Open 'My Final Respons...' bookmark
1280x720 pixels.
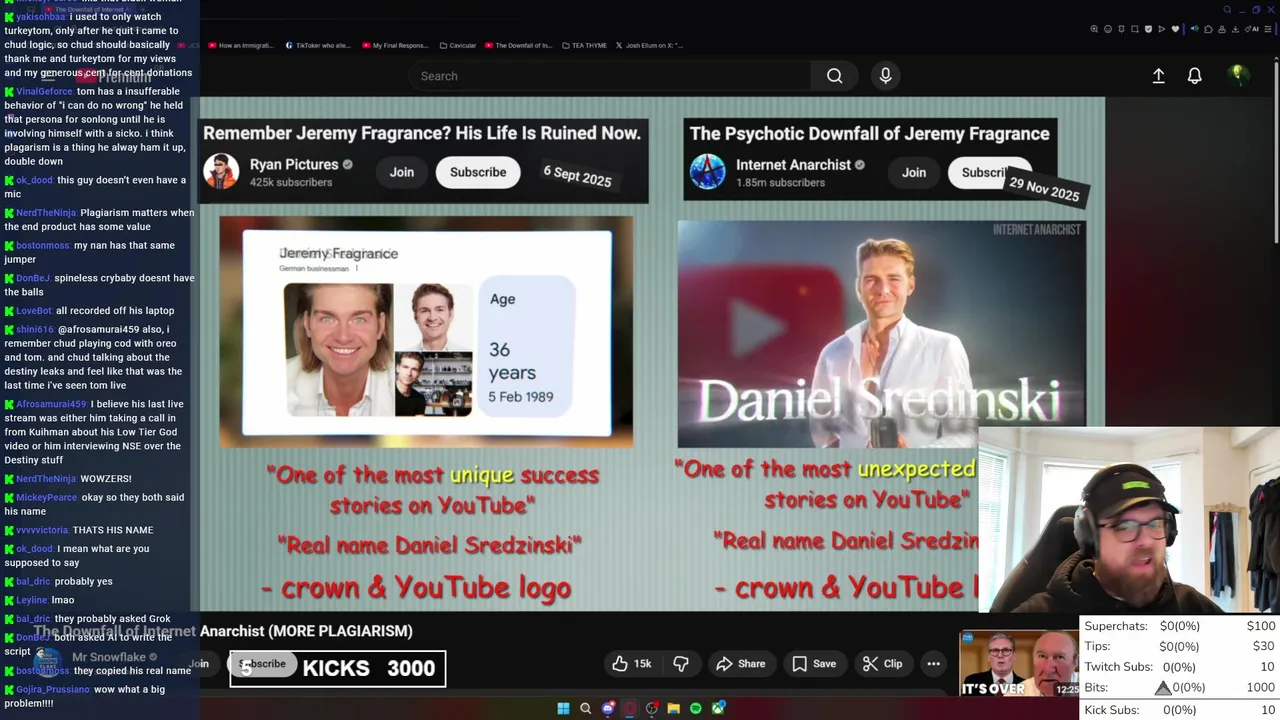click(394, 45)
